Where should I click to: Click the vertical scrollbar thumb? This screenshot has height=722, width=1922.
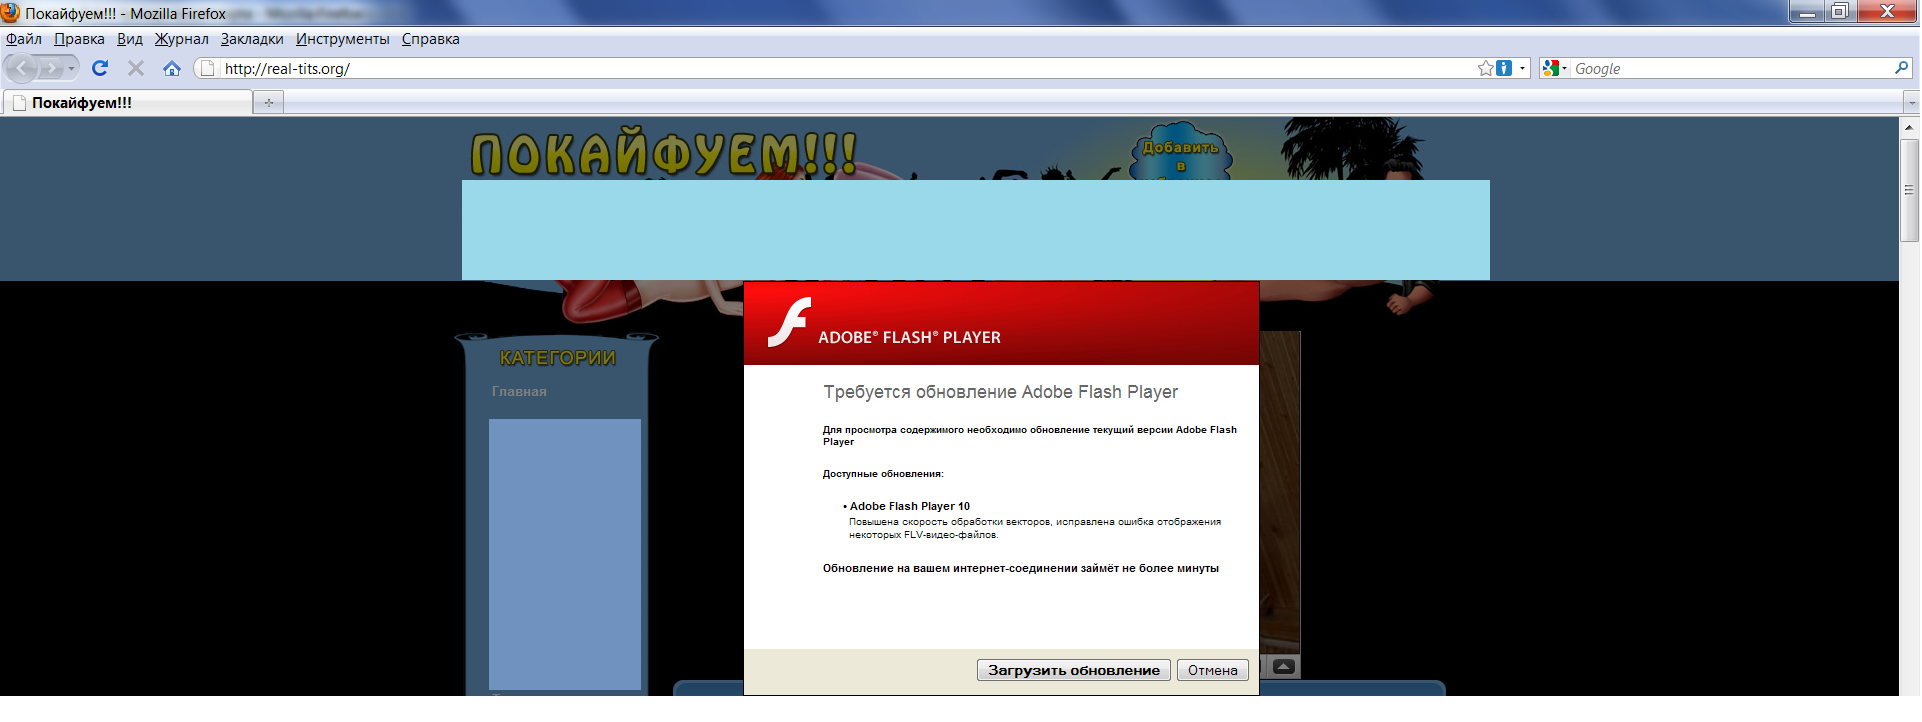point(1909,190)
